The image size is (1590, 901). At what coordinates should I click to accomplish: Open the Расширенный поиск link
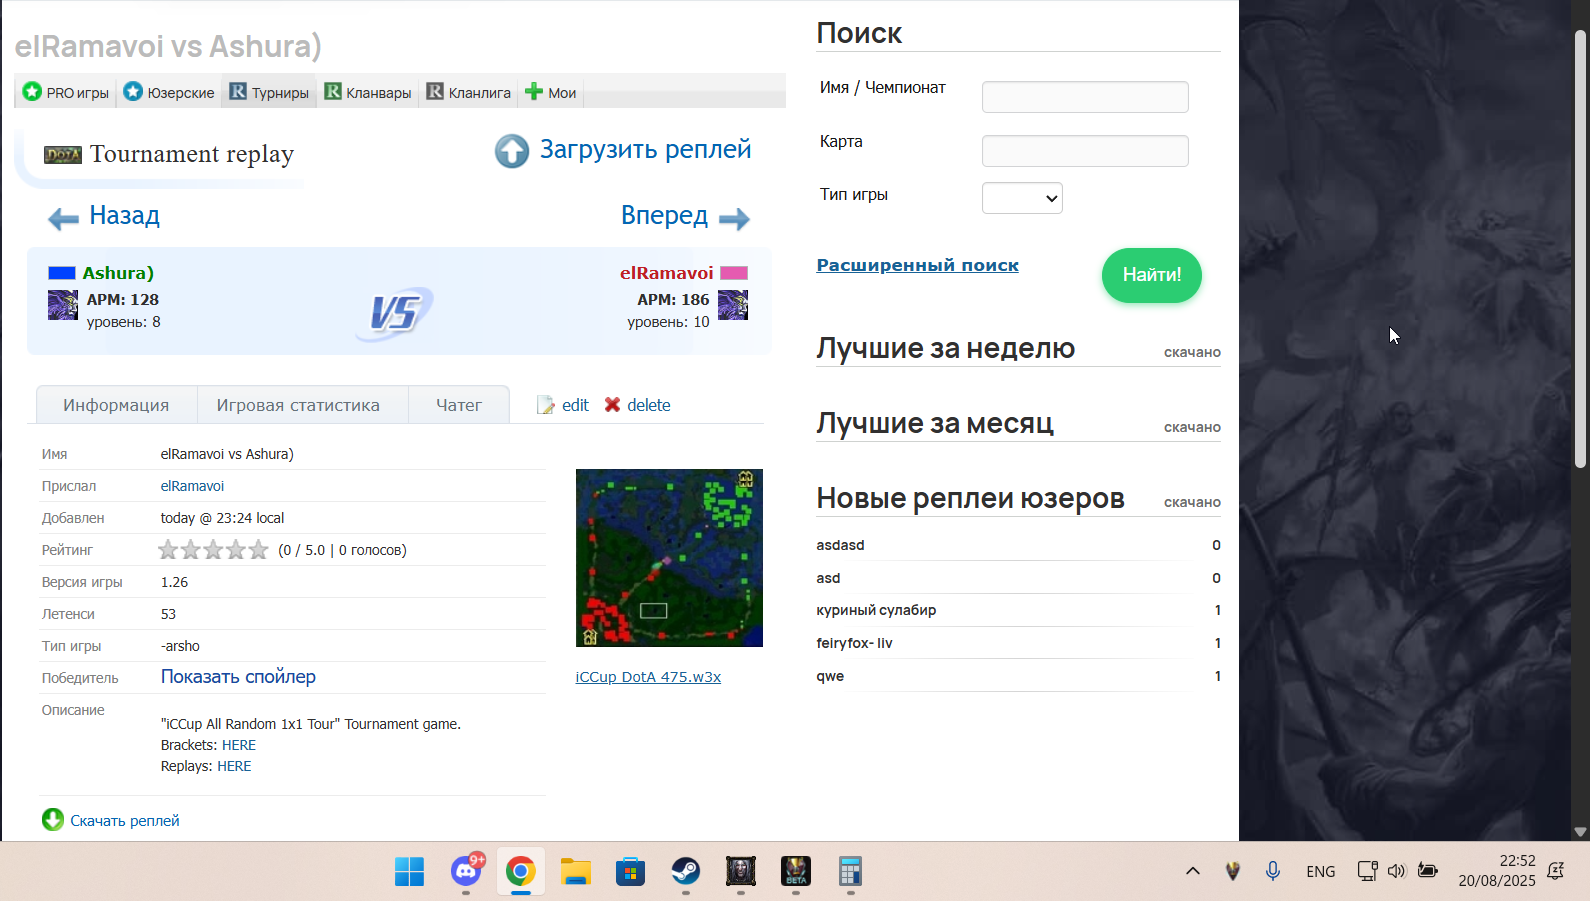[917, 265]
